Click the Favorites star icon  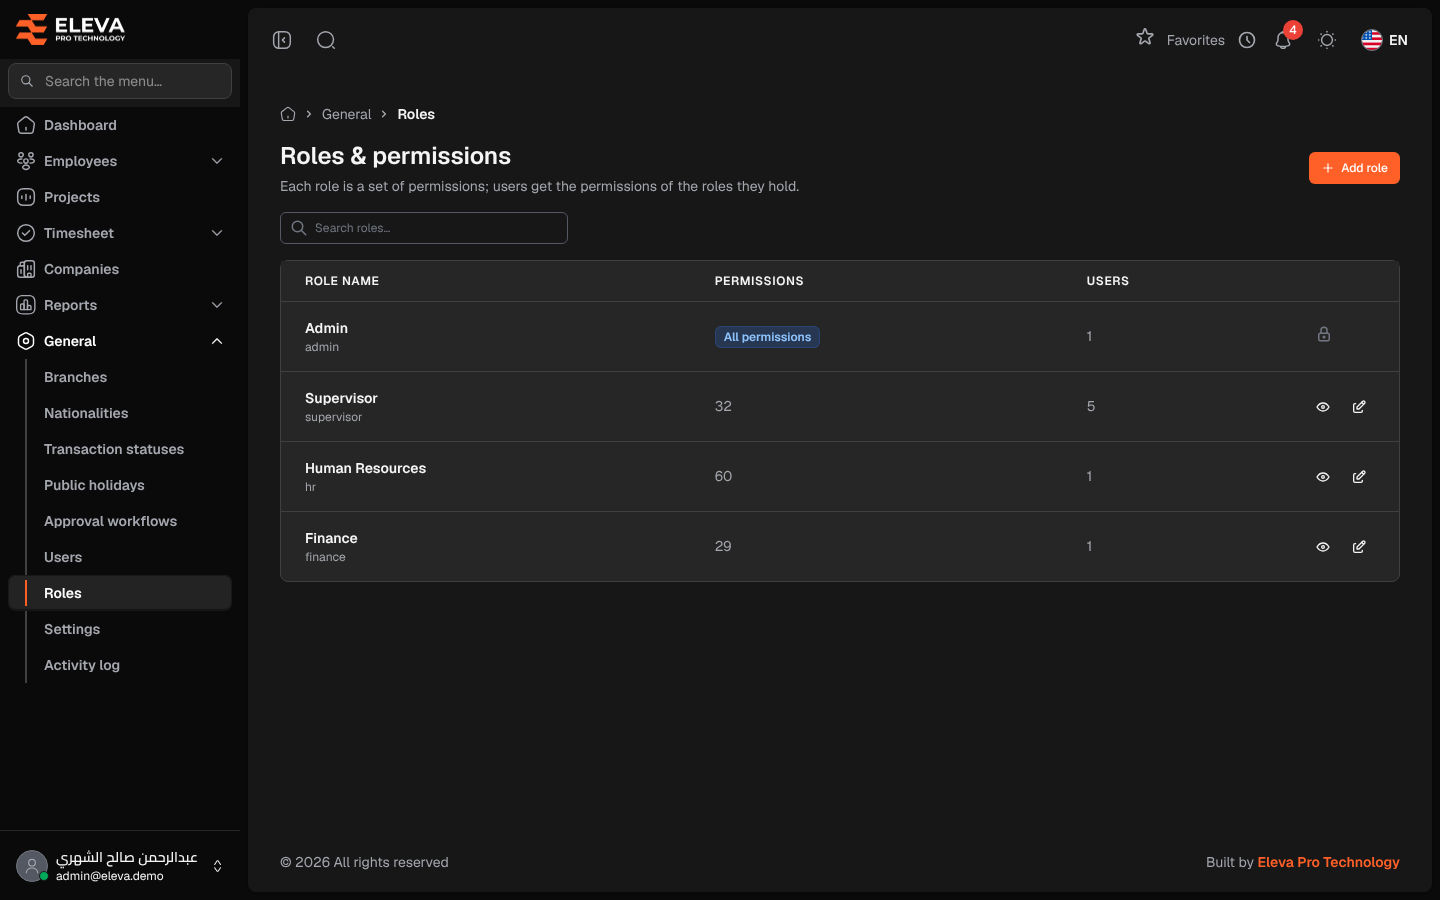1145,37
